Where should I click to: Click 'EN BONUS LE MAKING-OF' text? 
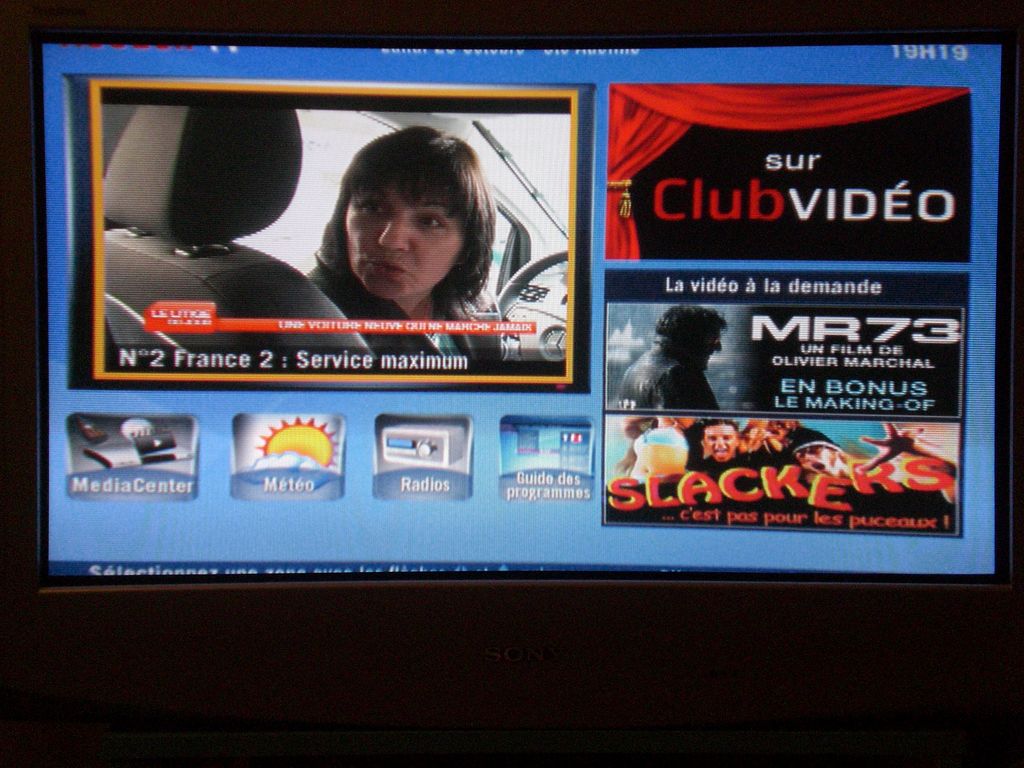point(854,395)
